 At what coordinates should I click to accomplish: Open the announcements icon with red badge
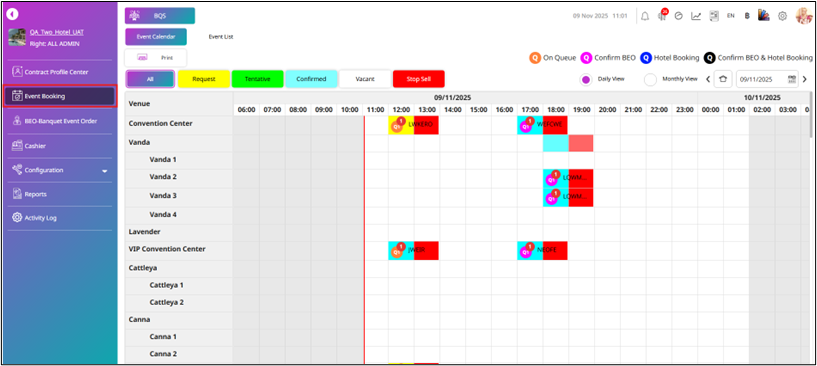[663, 15]
